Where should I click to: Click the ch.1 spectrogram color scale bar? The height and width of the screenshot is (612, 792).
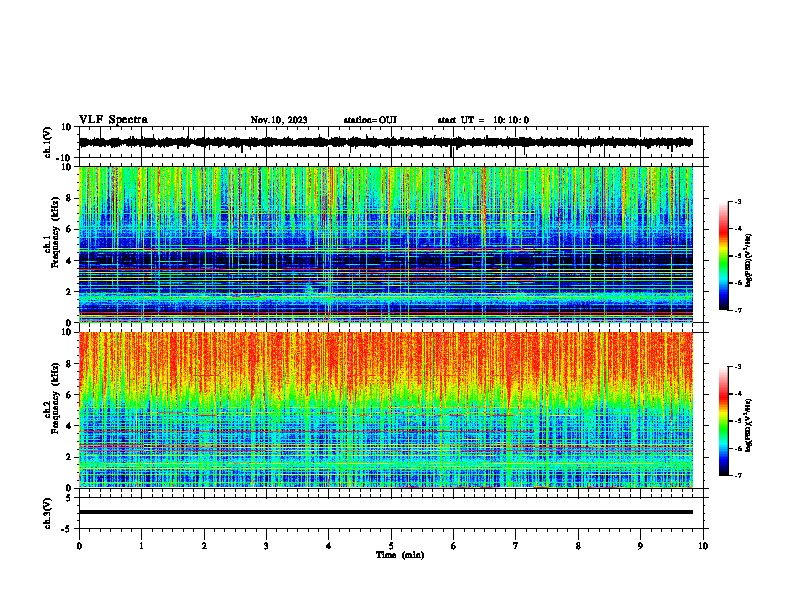pos(724,256)
